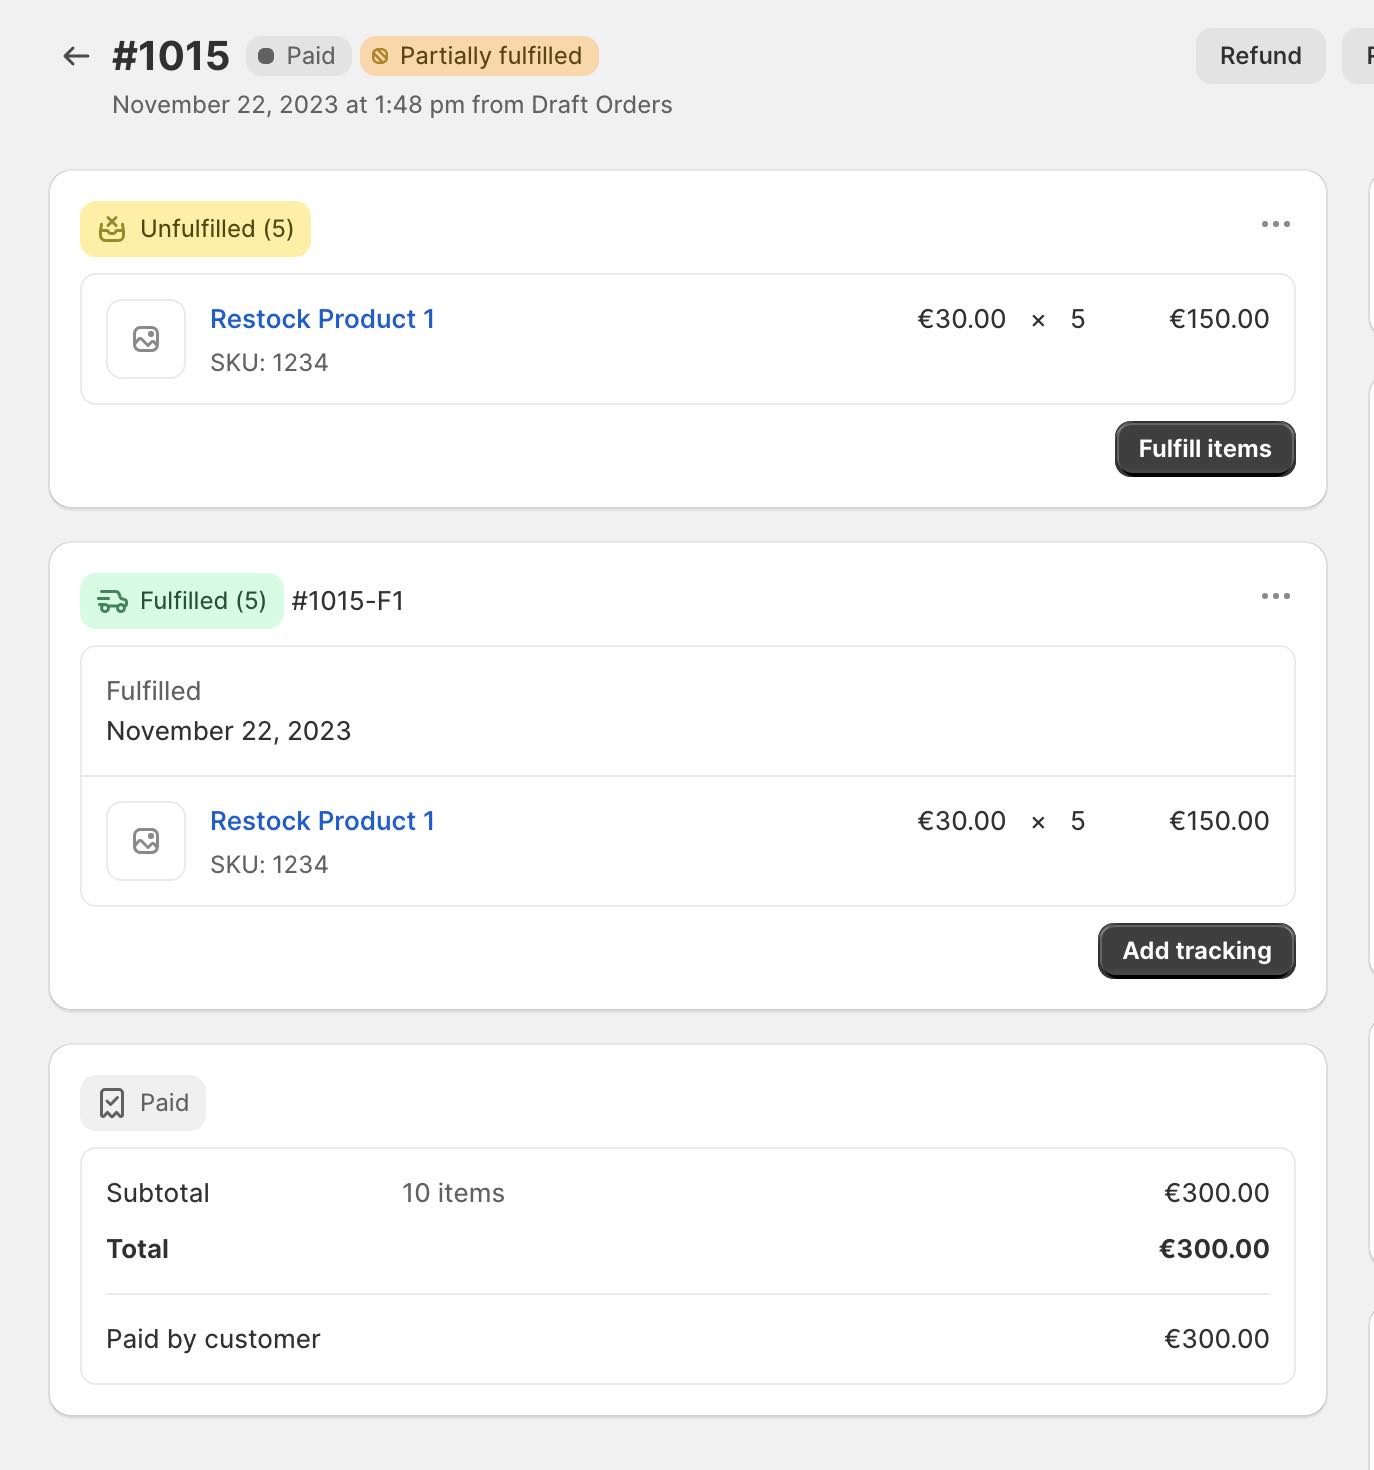Click the Fulfilled (5) truck badge
This screenshot has width=1374, height=1470.
[x=182, y=601]
